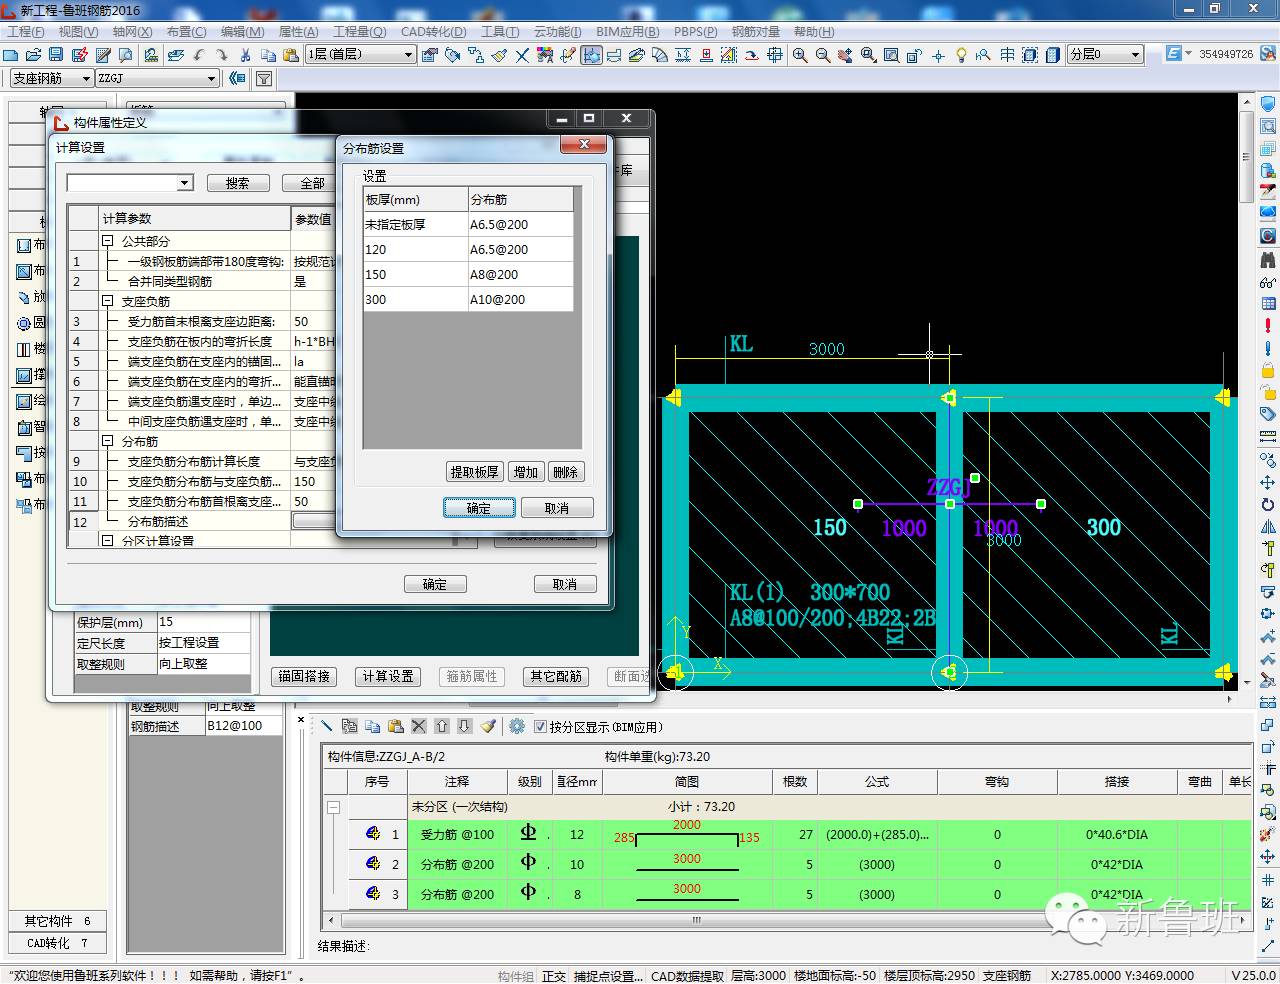1280x984 pixels.
Task: Click the Zoom in magnifier icon
Action: click(x=800, y=55)
